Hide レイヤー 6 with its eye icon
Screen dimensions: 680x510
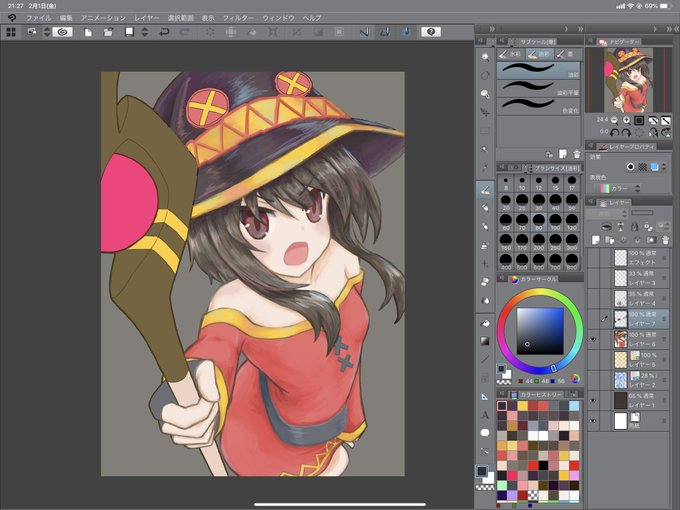[x=592, y=339]
